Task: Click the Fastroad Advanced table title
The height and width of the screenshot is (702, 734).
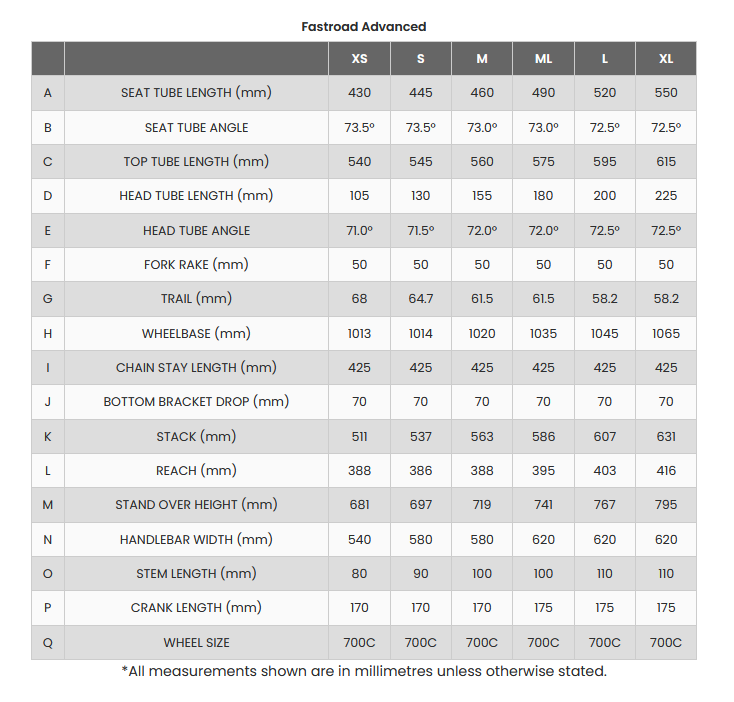Action: pos(364,27)
